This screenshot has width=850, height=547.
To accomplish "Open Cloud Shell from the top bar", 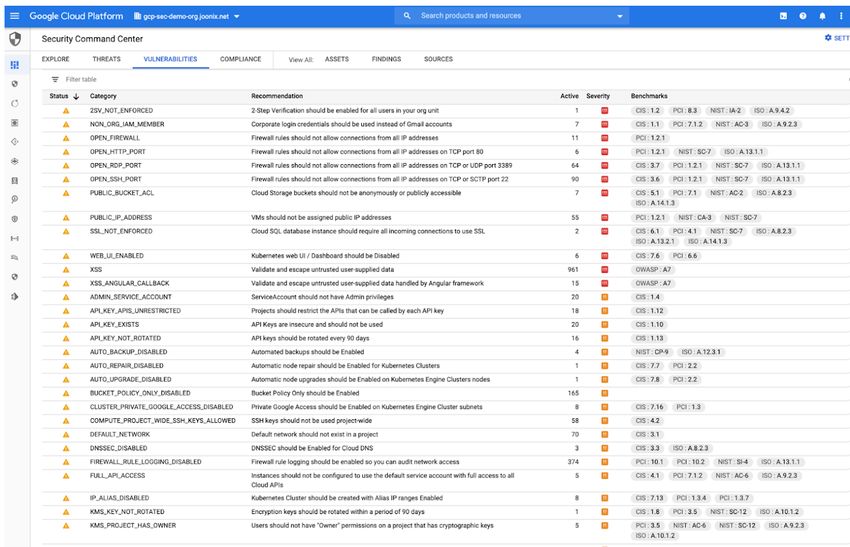I will coord(783,16).
